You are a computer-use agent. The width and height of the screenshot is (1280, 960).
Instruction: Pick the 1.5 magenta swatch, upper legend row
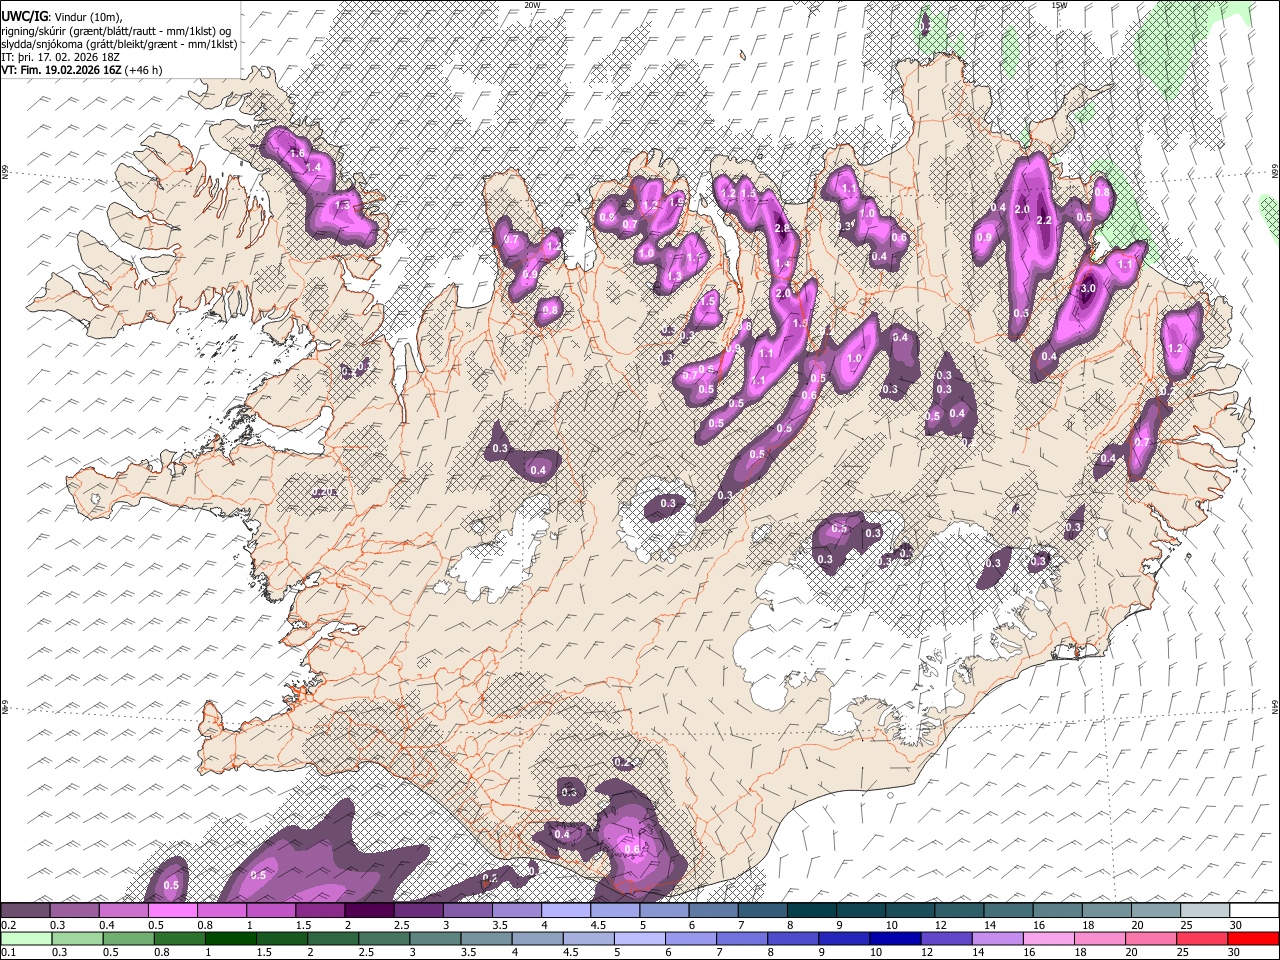pyautogui.click(x=320, y=911)
